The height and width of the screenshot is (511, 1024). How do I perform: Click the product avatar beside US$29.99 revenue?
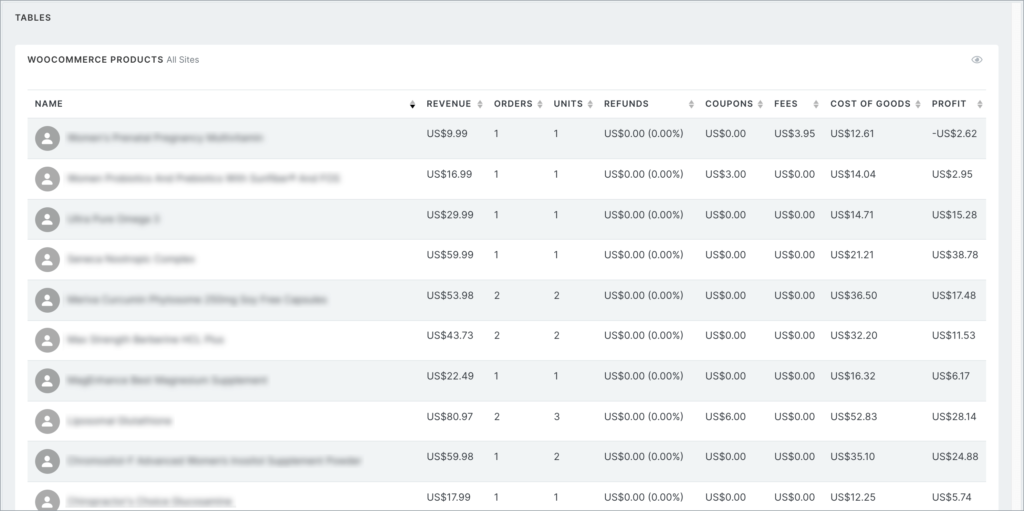click(x=47, y=219)
